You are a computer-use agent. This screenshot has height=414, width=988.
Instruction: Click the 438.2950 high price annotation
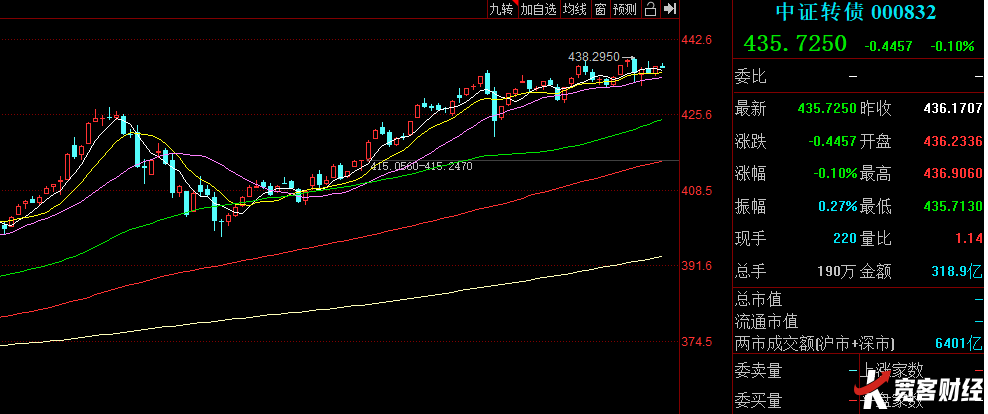pyautogui.click(x=594, y=57)
